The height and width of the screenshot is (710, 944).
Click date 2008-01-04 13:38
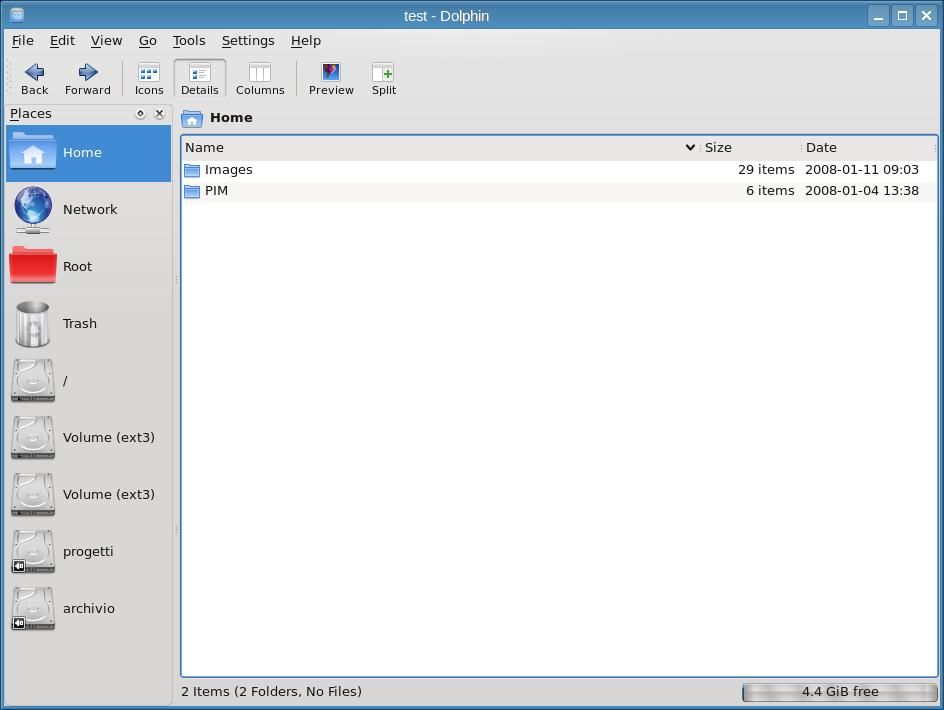(x=862, y=191)
